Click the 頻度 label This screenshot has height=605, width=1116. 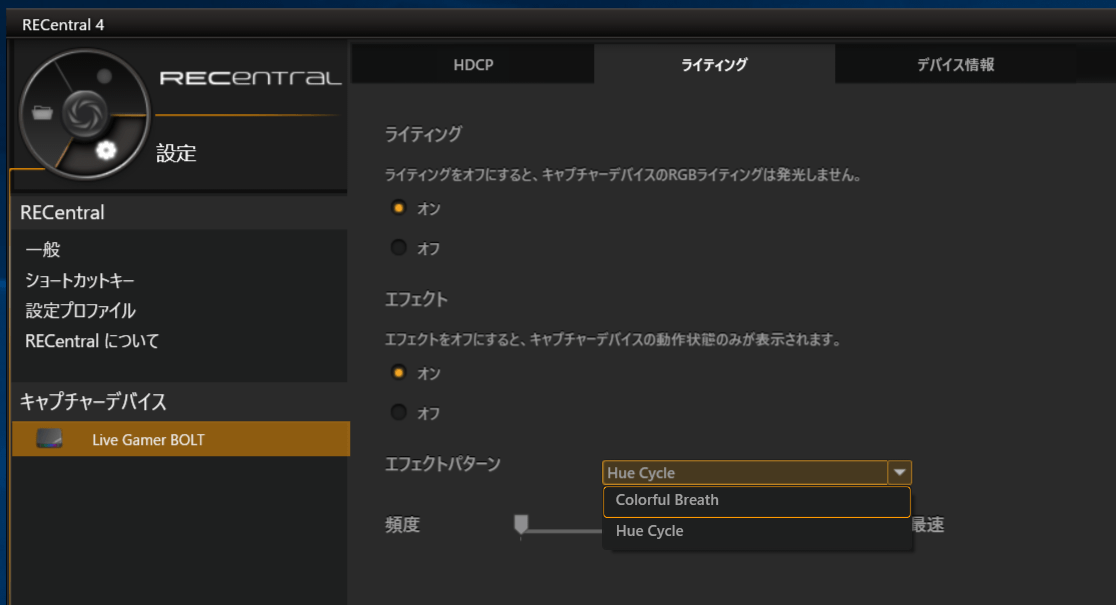[402, 525]
